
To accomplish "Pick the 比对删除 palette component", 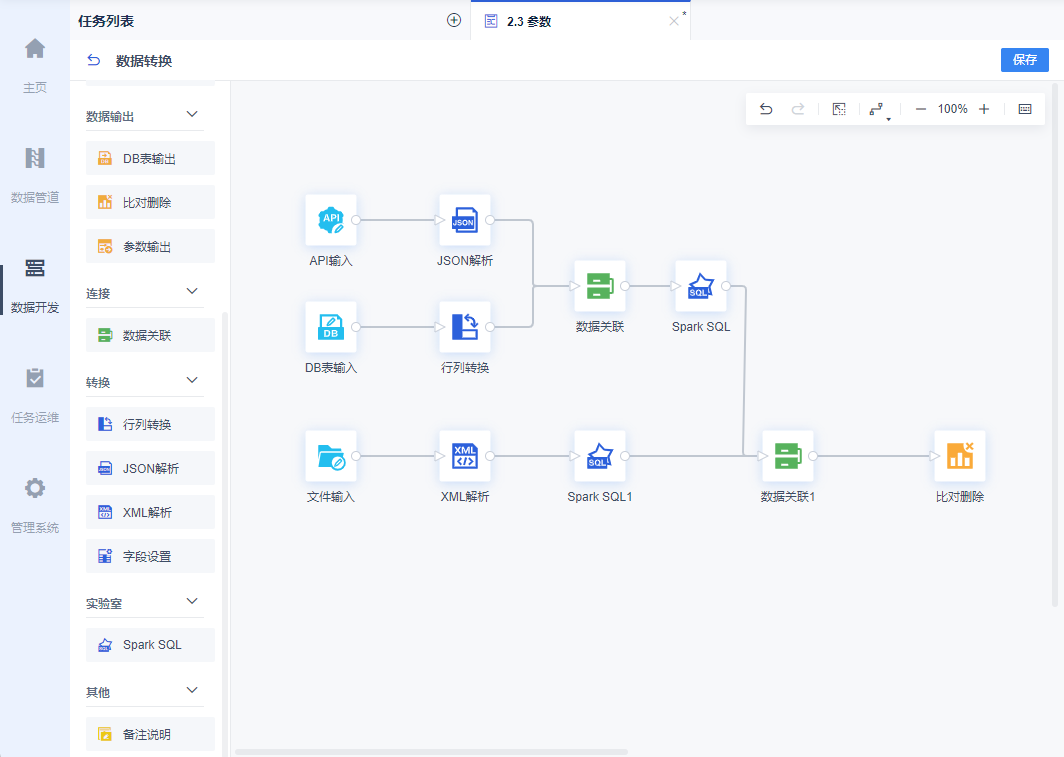I will (150, 202).
